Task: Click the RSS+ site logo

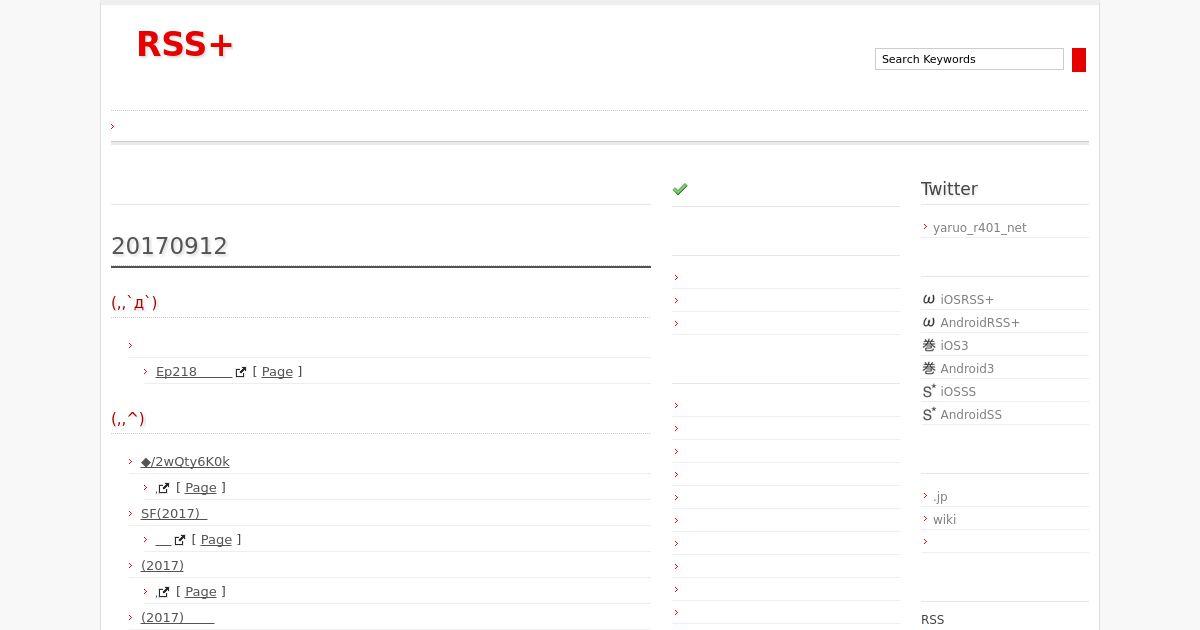Action: 185,45
